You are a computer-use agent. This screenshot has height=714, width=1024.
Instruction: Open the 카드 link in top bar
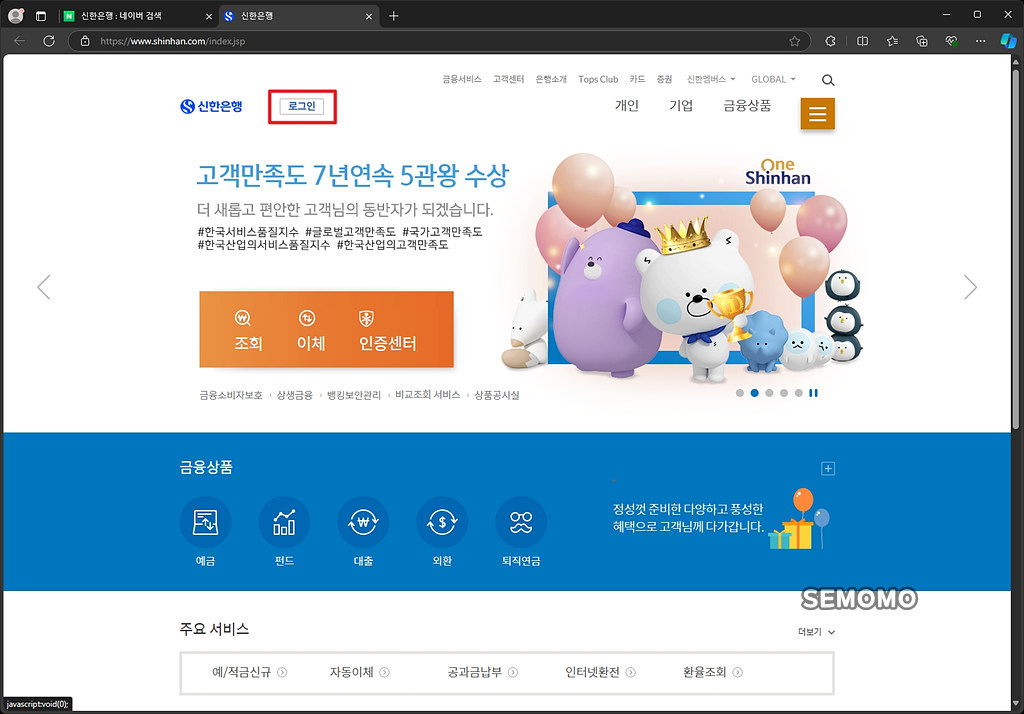click(637, 79)
